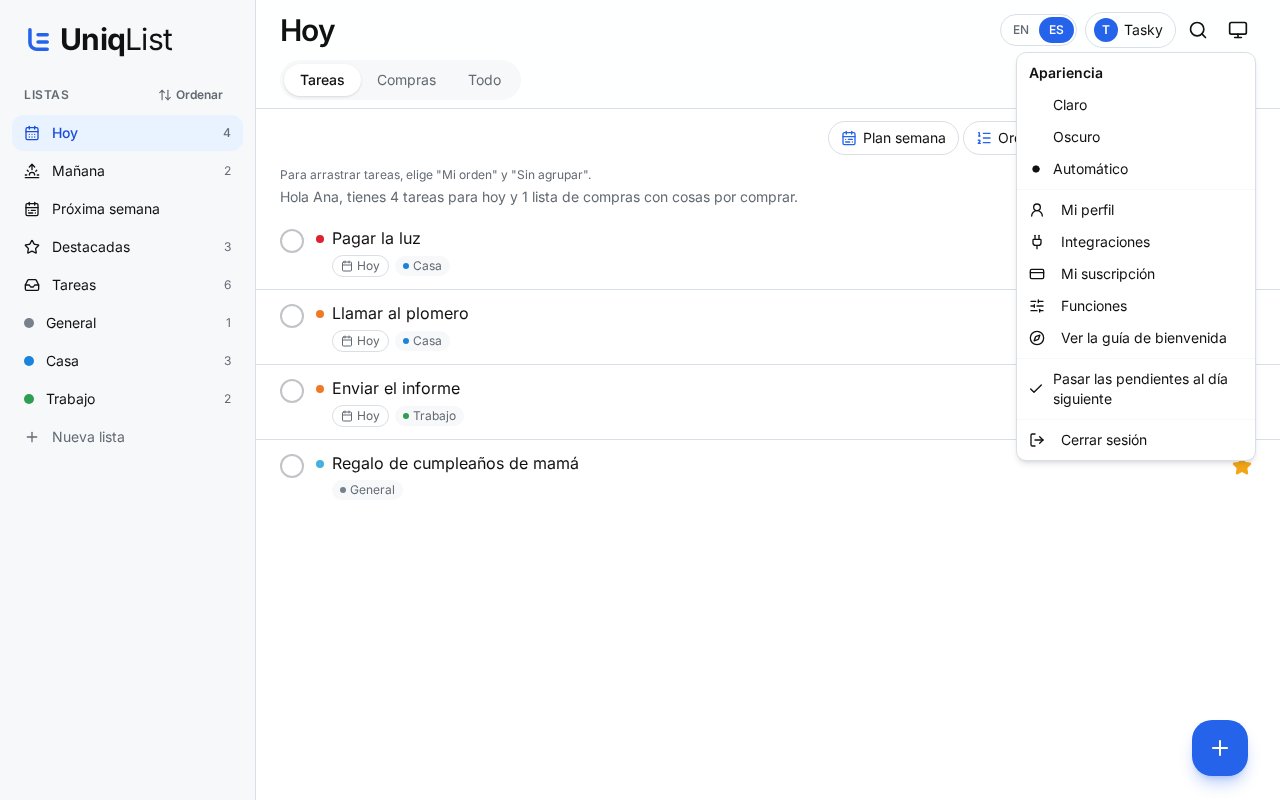1280x800 pixels.
Task: Open the Trabajo list with green dot
Action: pyautogui.click(x=127, y=399)
